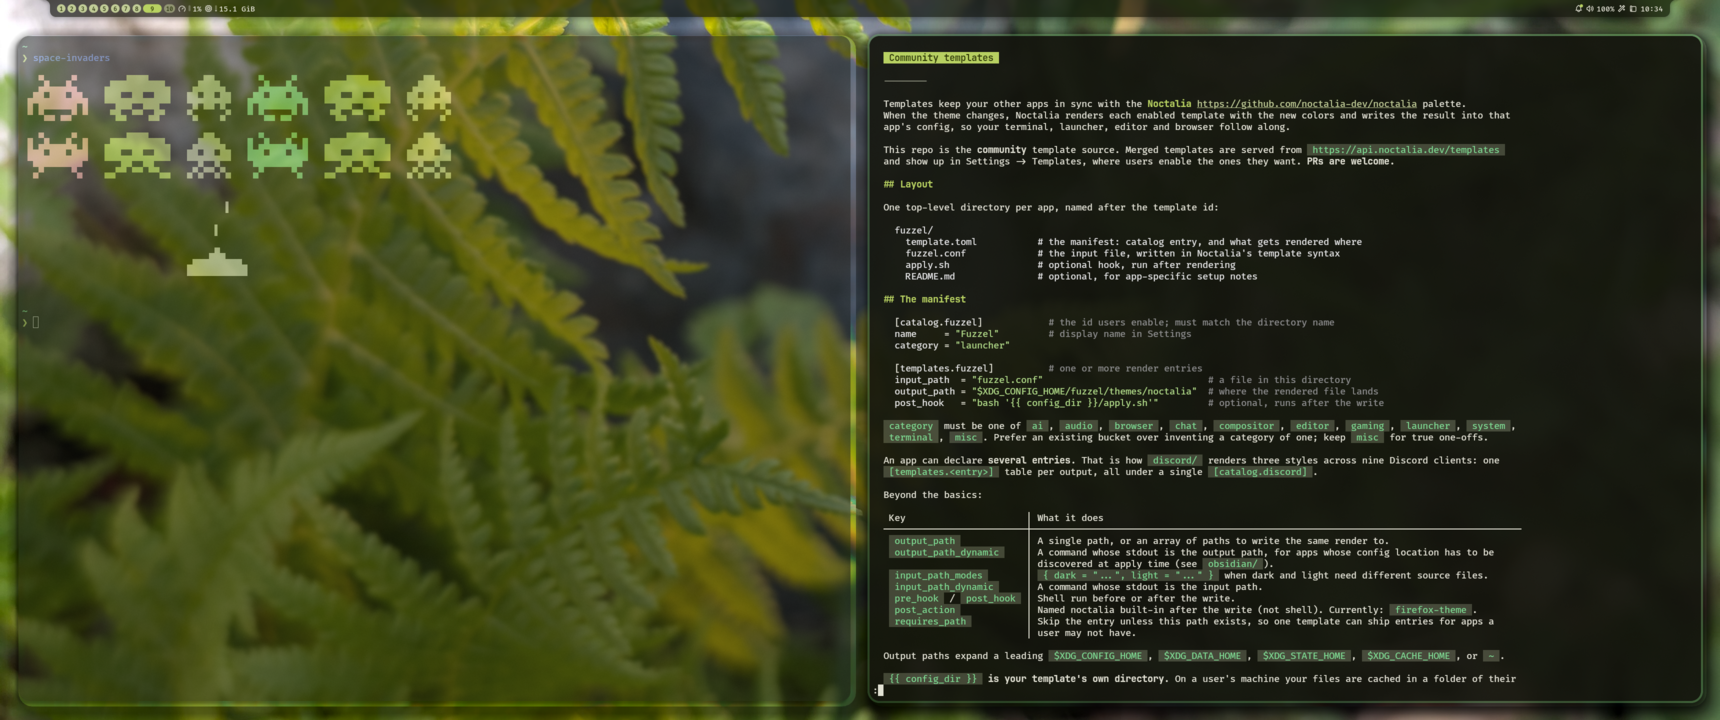Click the "output_path" key in the table
Image resolution: width=1720 pixels, height=720 pixels.
pos(924,541)
